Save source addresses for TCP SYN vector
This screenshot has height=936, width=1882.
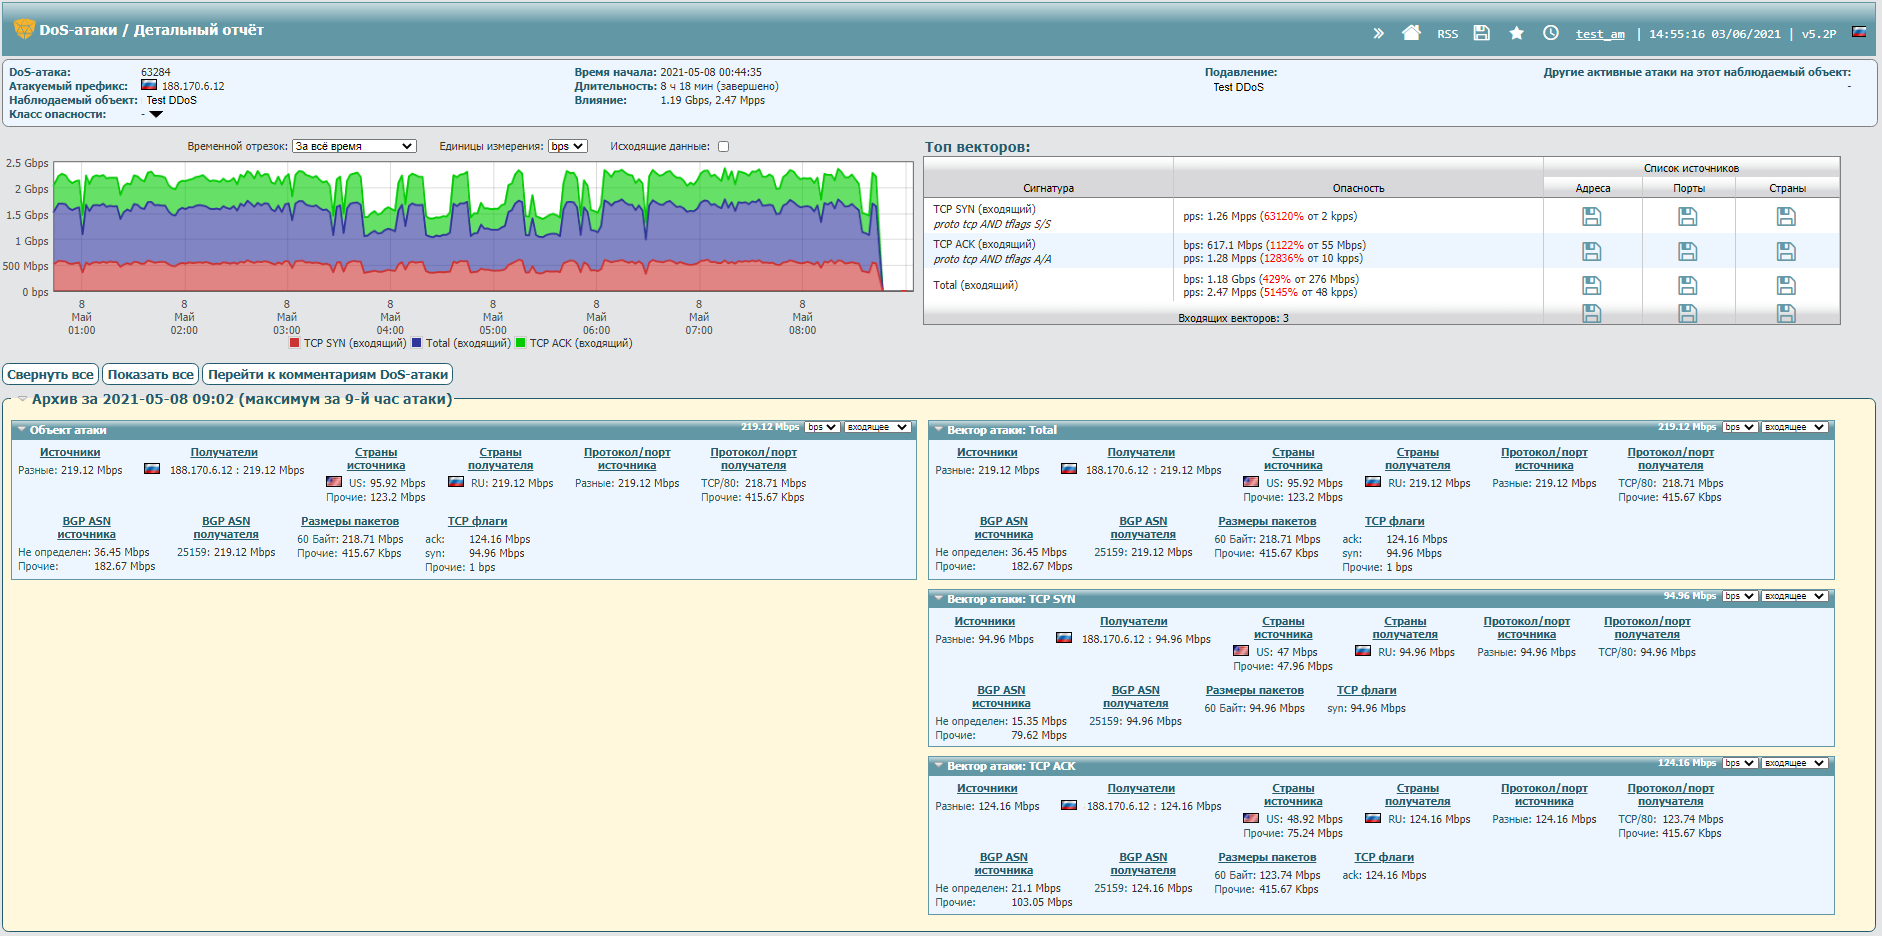(1592, 216)
